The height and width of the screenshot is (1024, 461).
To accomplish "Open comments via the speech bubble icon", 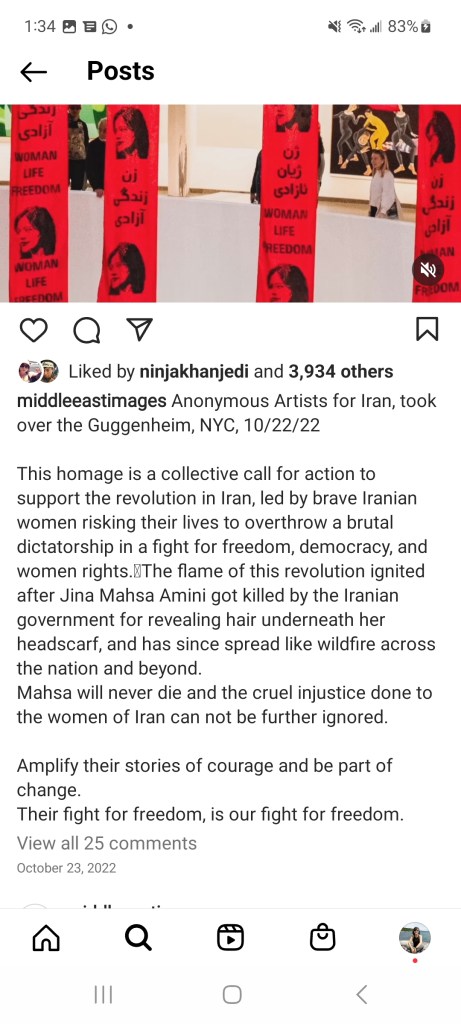I will coord(86,330).
